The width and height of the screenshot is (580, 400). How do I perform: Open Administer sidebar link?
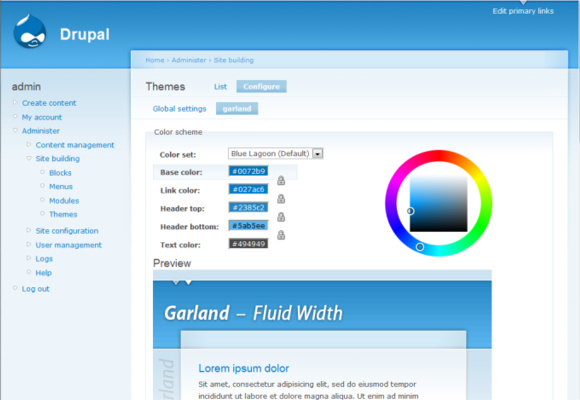click(41, 131)
